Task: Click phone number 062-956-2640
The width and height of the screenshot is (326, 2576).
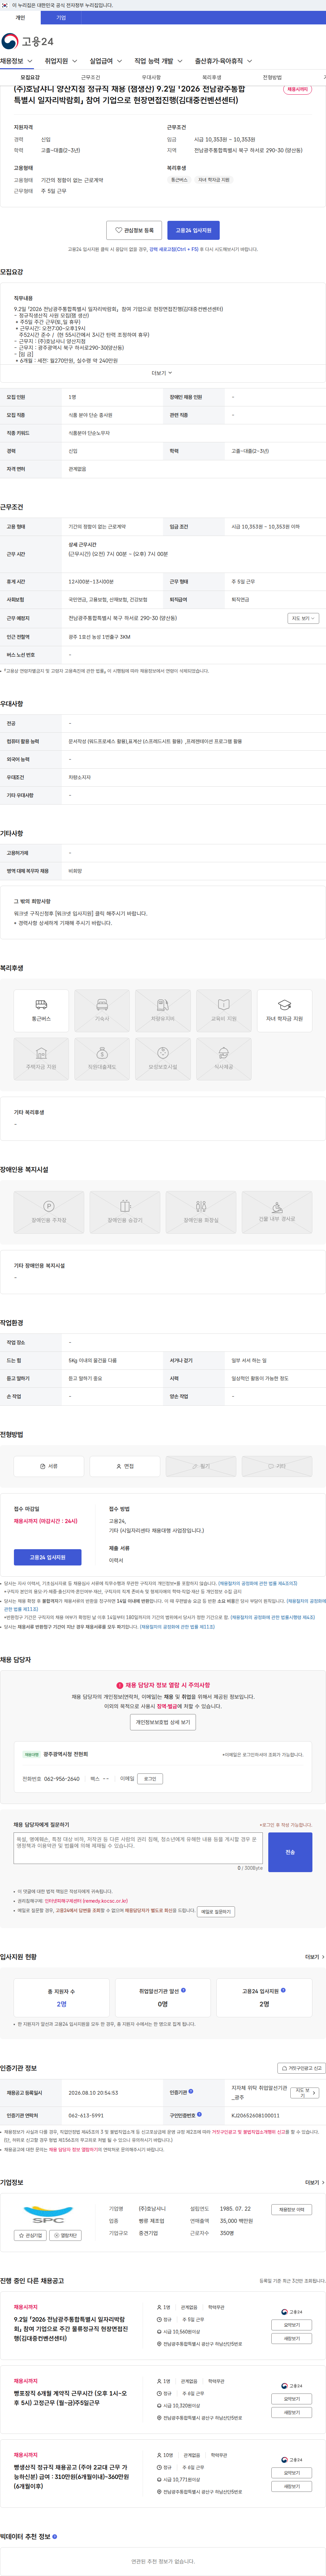Action: click(62, 1779)
